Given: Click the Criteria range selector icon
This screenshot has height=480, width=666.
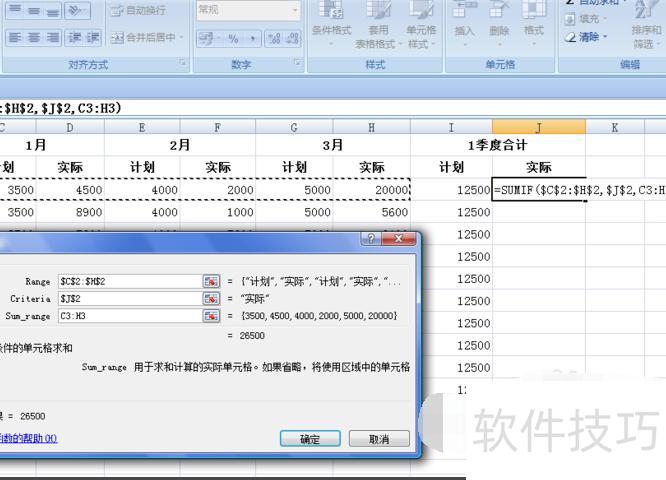Looking at the screenshot, I should [x=211, y=299].
